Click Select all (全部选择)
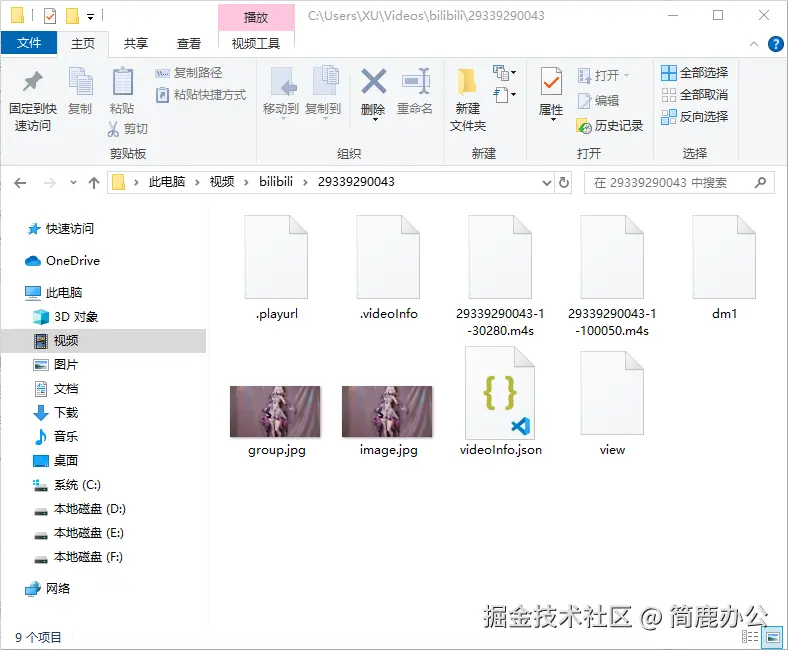This screenshot has height=650, width=788. (695, 73)
